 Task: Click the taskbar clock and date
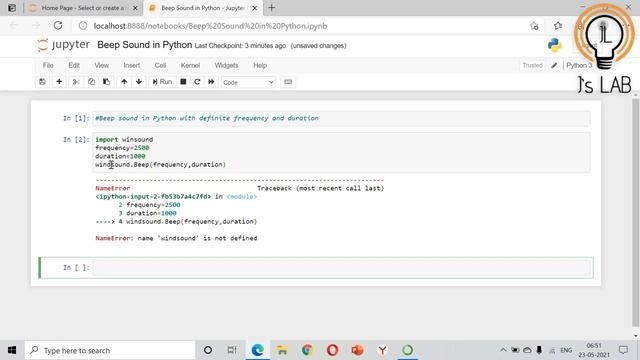pos(594,350)
